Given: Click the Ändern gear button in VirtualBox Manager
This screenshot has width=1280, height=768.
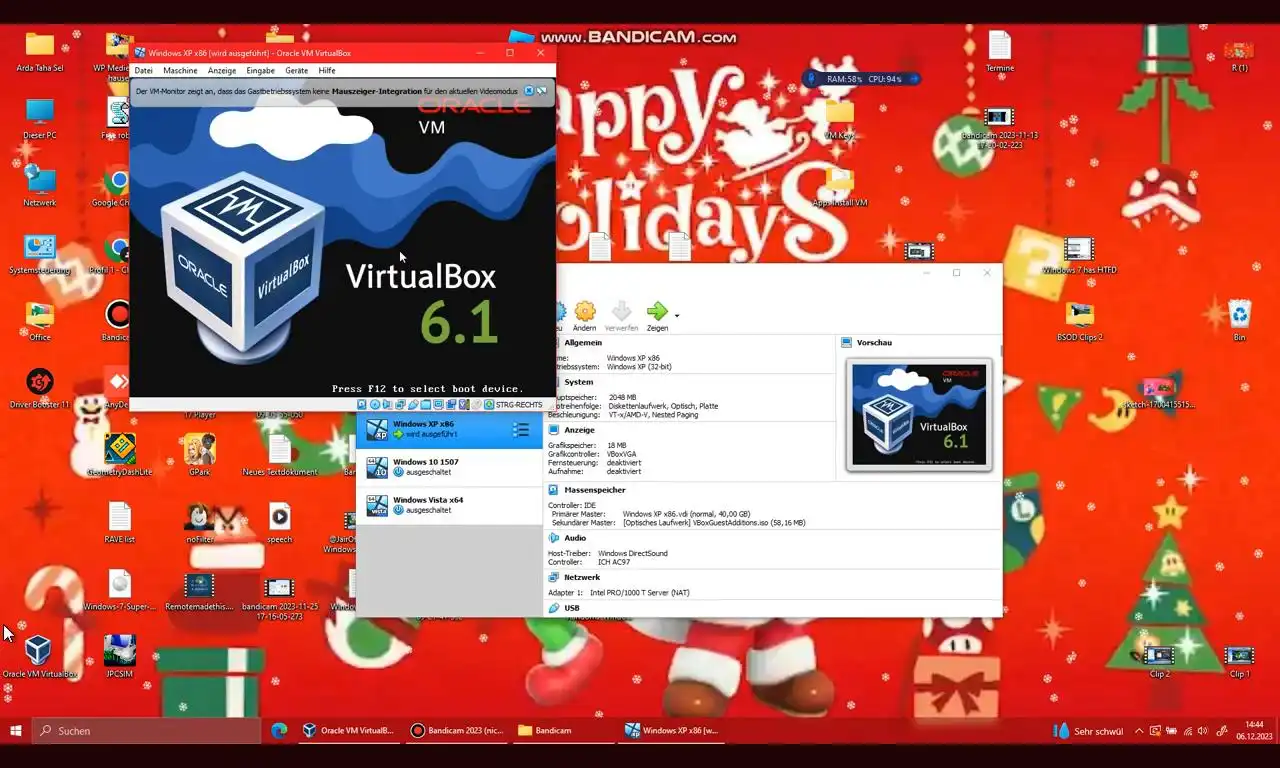Looking at the screenshot, I should click(585, 316).
